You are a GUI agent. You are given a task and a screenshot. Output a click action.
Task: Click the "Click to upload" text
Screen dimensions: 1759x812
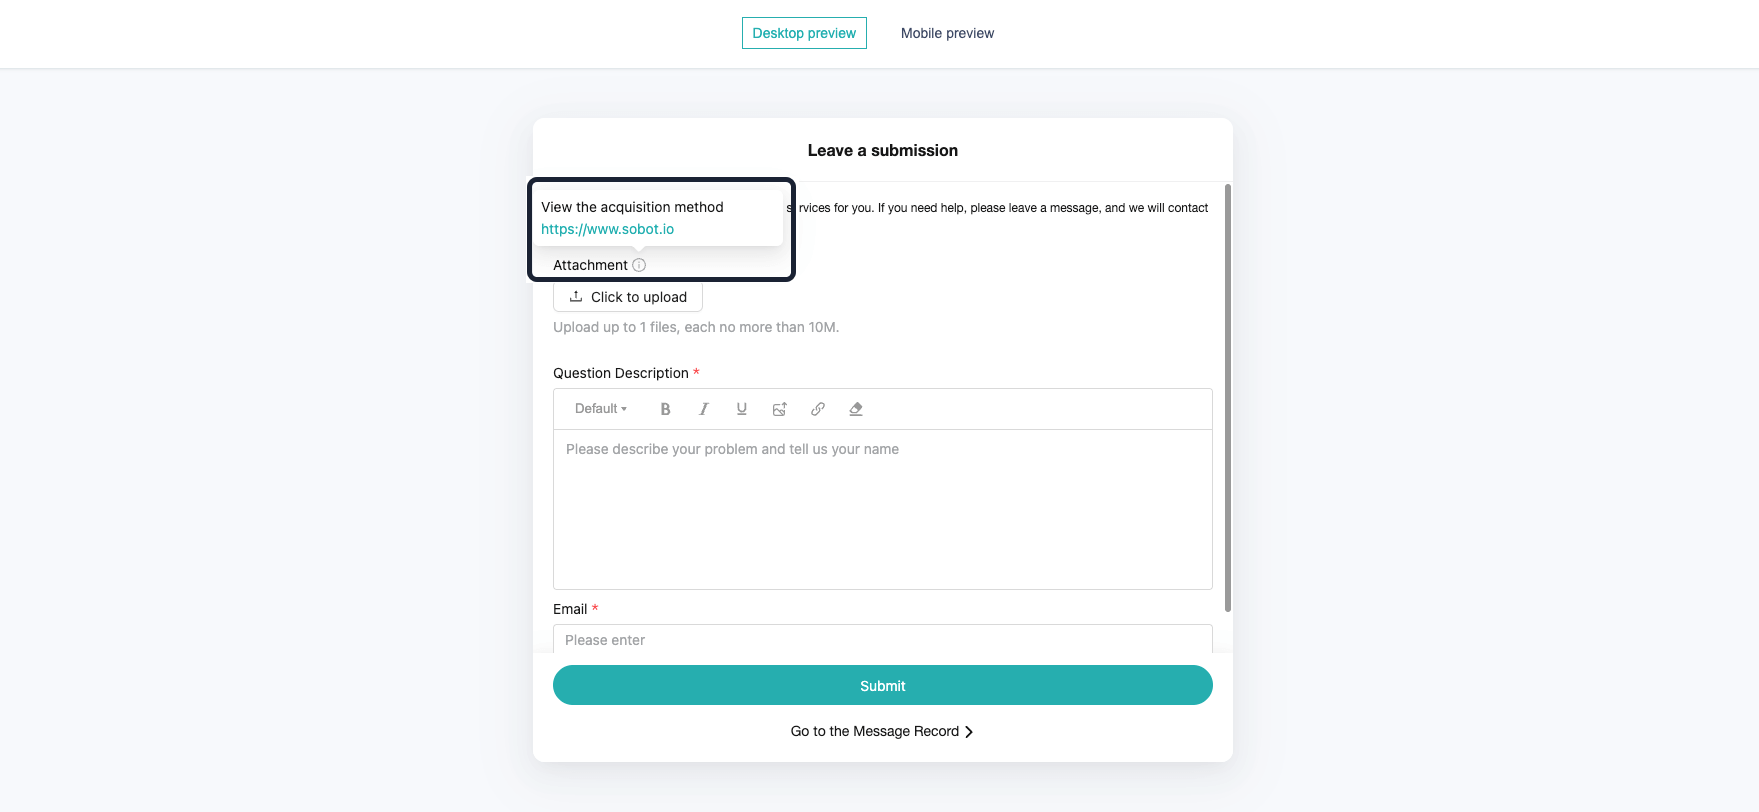click(x=639, y=297)
